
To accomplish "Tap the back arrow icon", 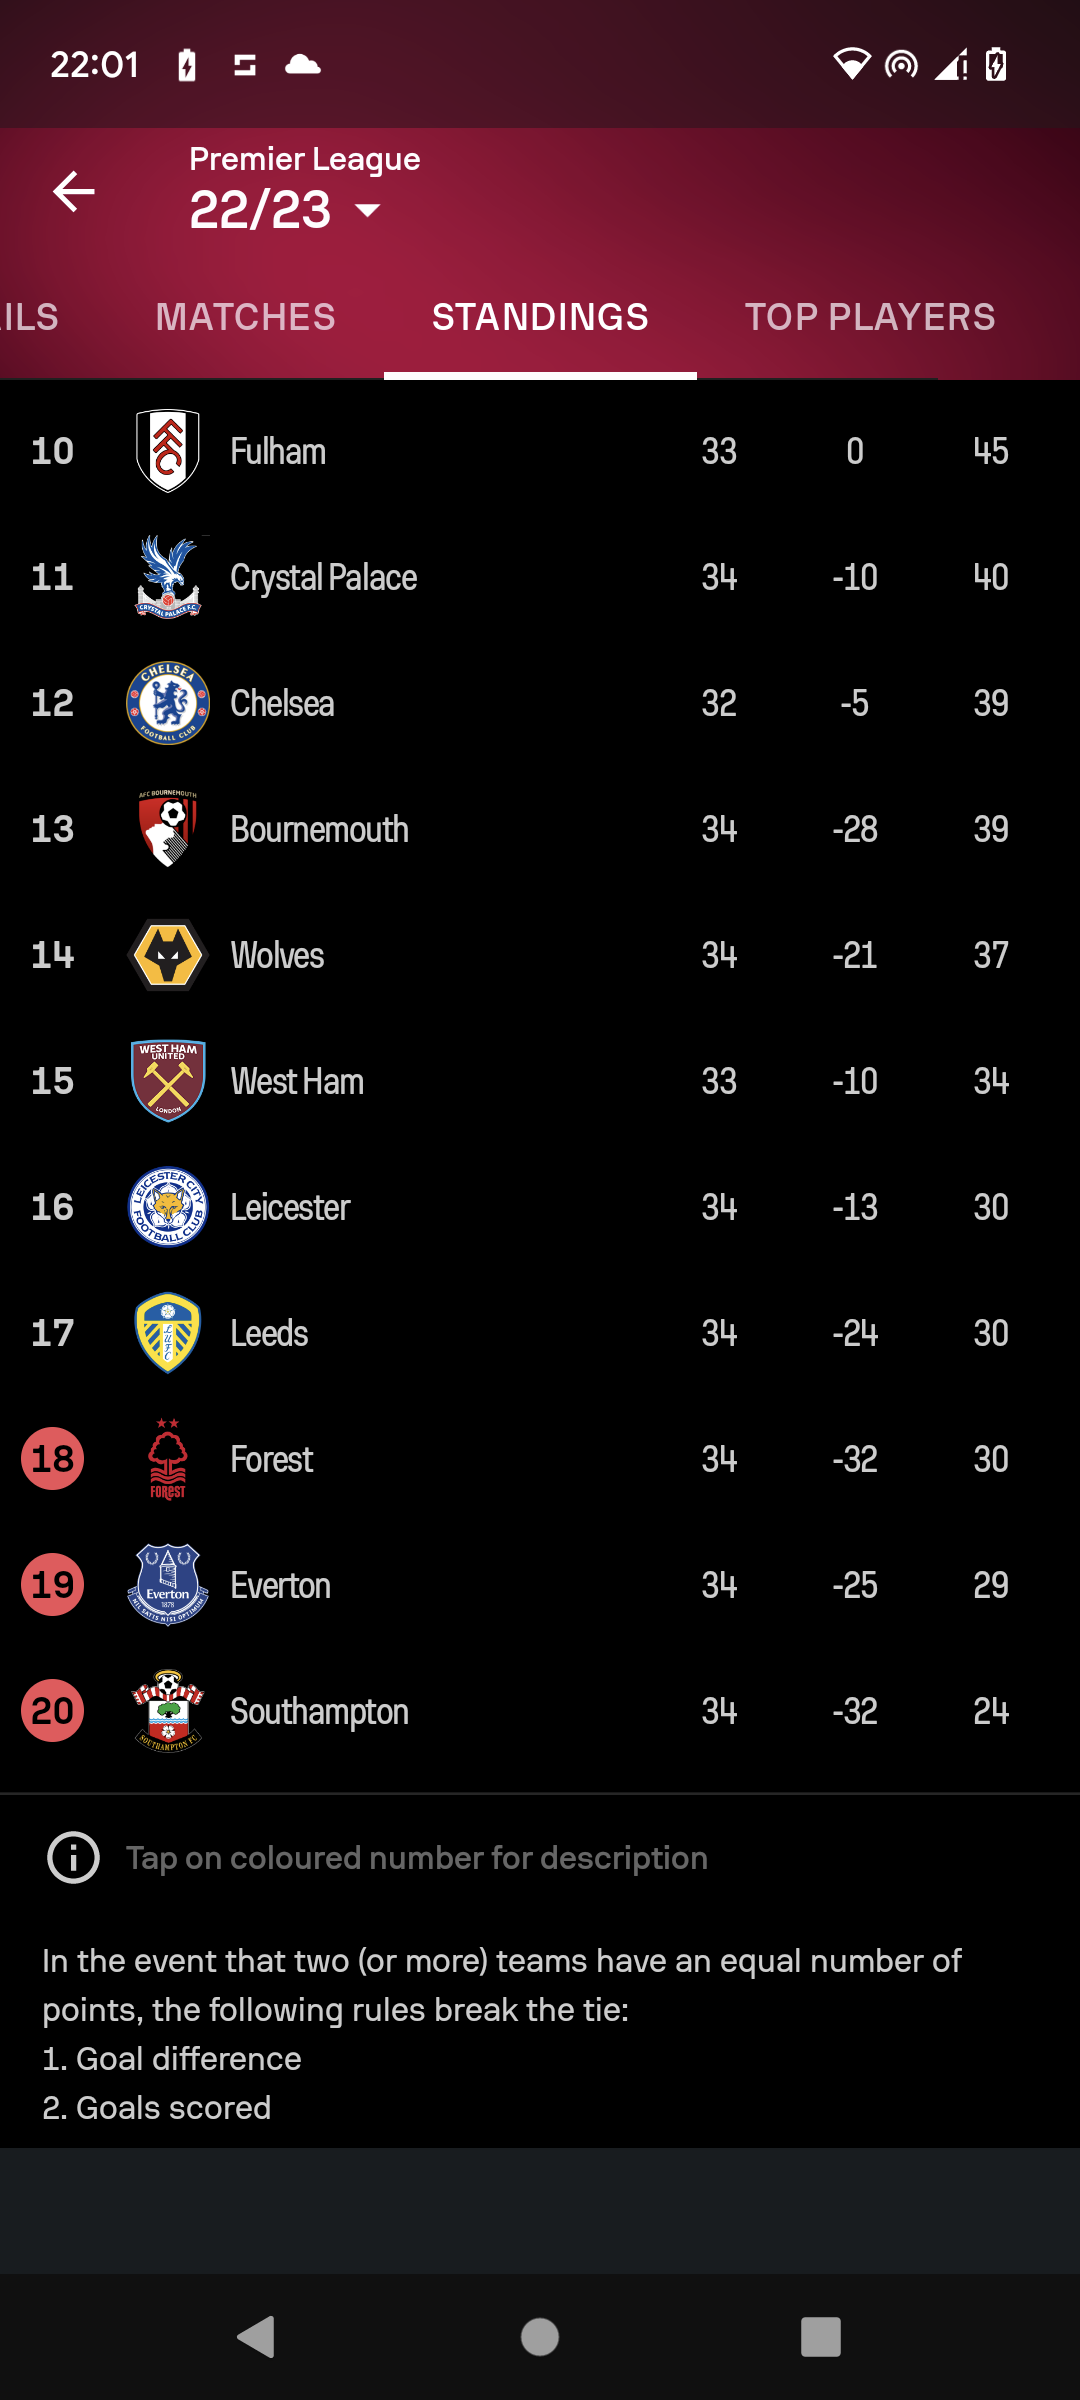I will [73, 191].
